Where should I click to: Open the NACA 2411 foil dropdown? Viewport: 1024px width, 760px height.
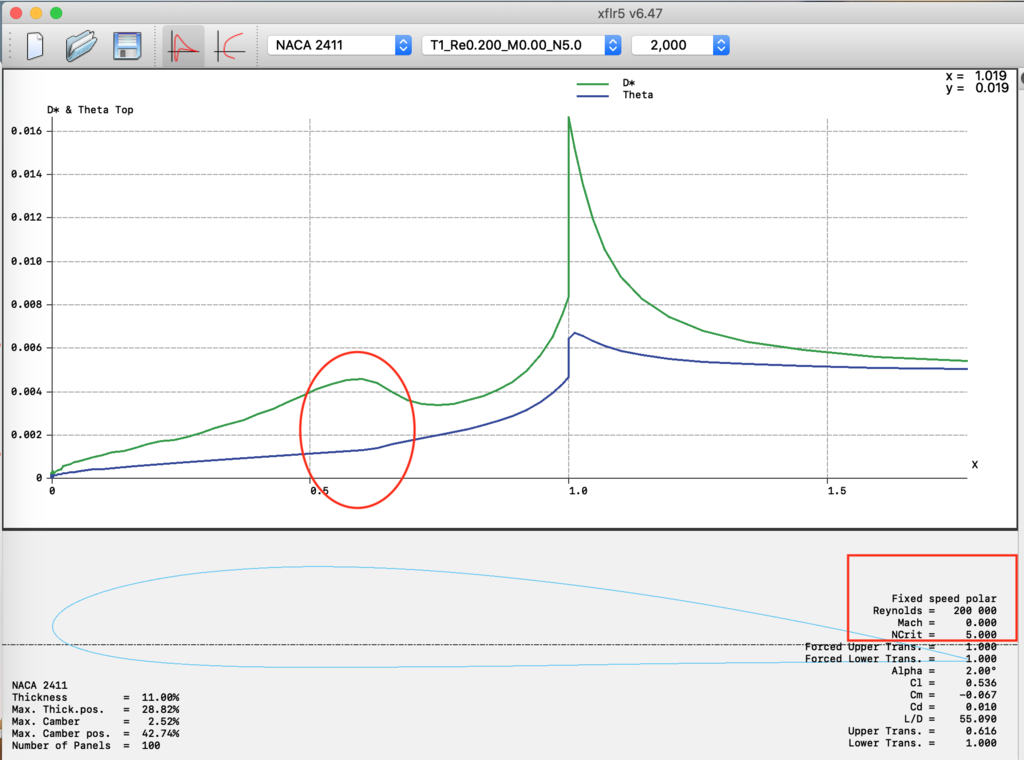coord(339,45)
